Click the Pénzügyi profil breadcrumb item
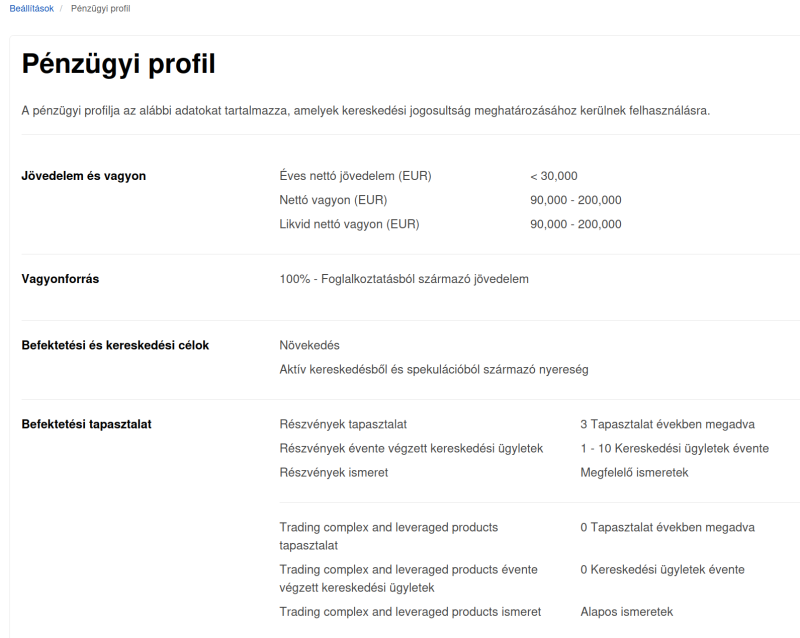Viewport: 800px width, 638px height. (100, 8)
